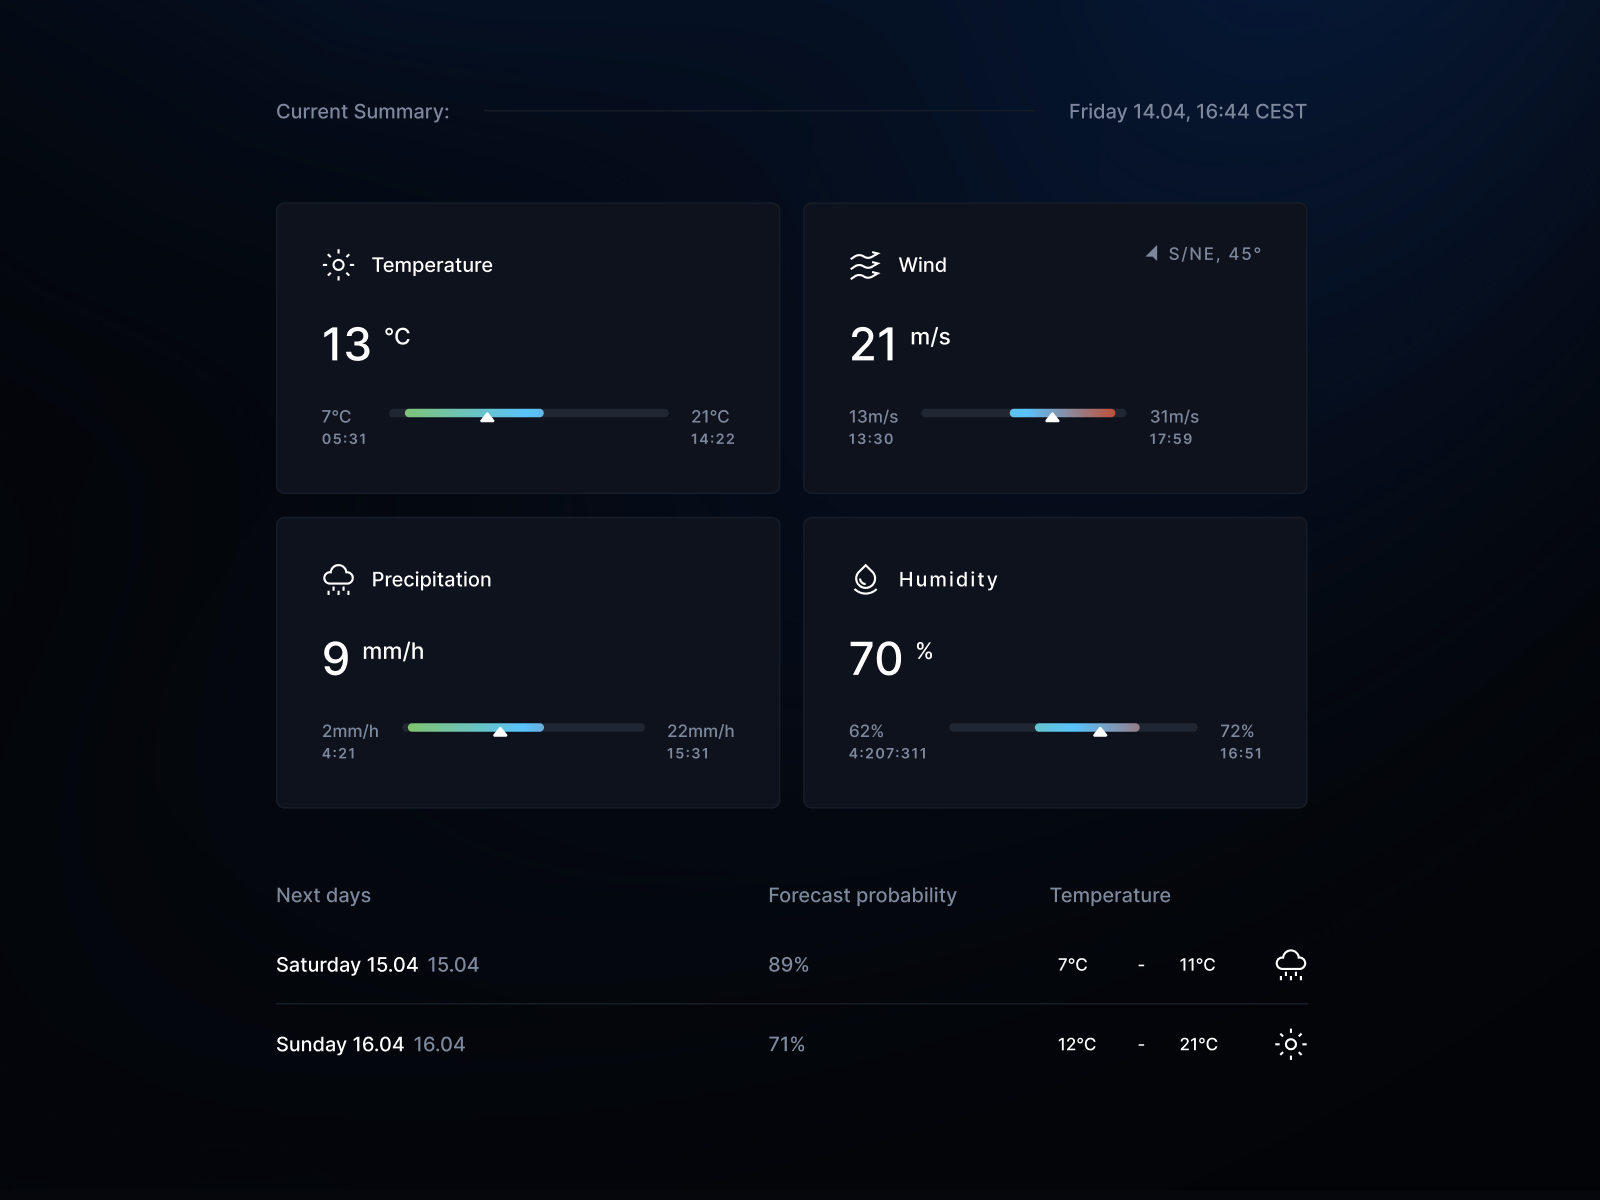Select Saturday's rain cloud forecast icon
This screenshot has width=1600, height=1200.
[1290, 964]
